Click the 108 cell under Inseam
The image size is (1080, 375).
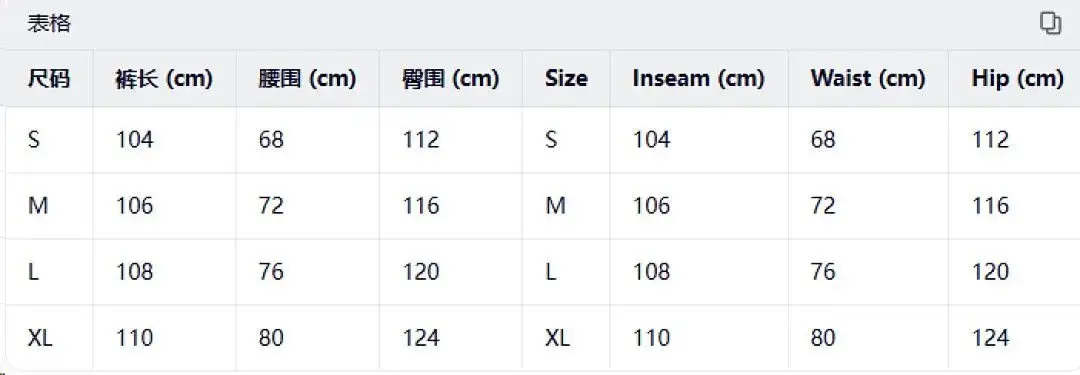[652, 272]
